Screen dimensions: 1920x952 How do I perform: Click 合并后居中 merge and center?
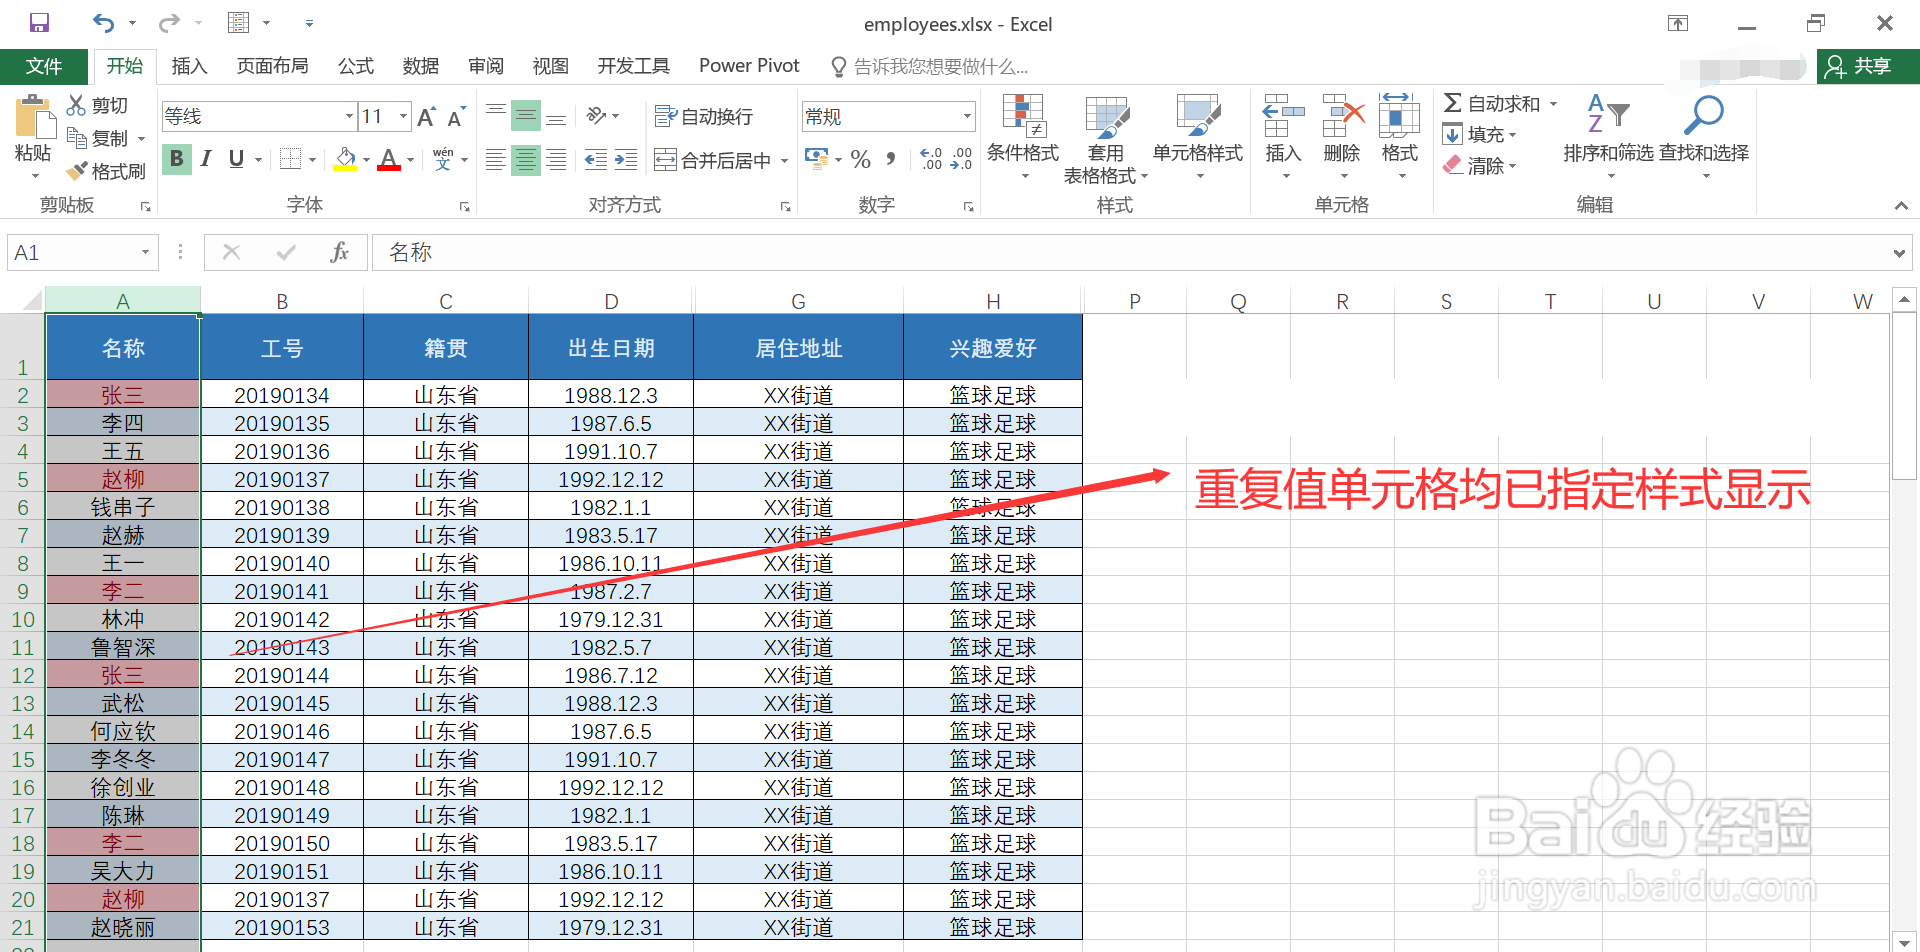[x=713, y=160]
